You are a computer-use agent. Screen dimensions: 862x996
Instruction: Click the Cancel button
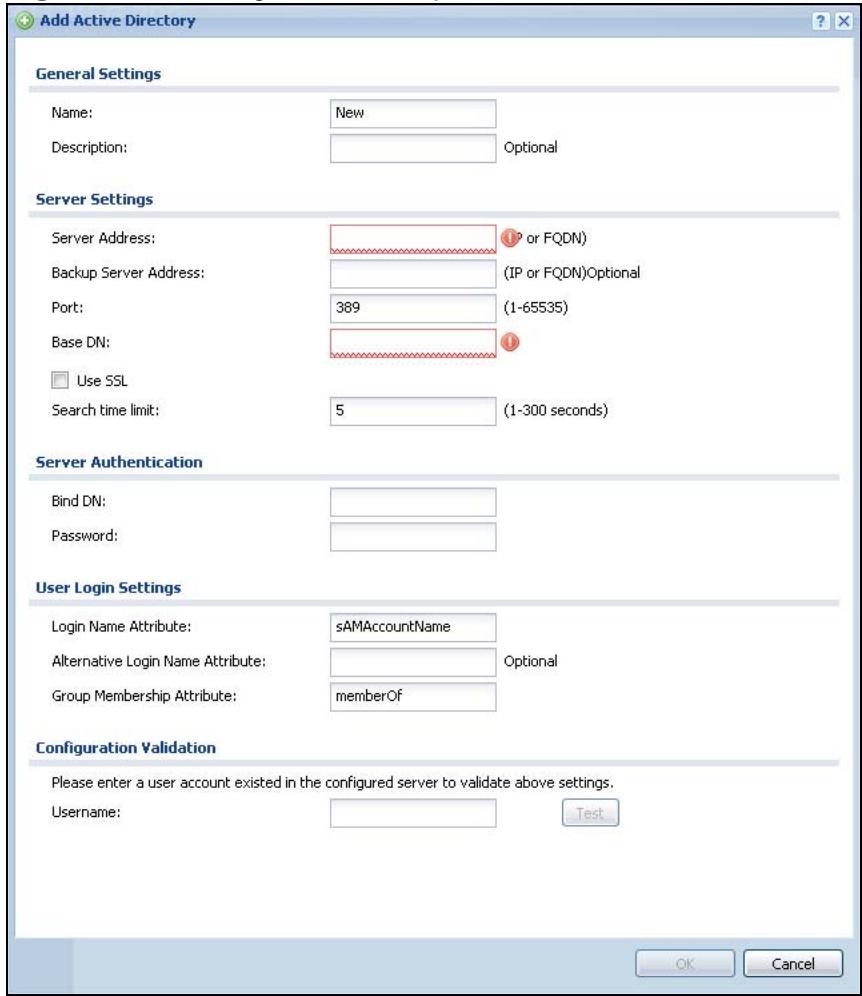[x=793, y=964]
